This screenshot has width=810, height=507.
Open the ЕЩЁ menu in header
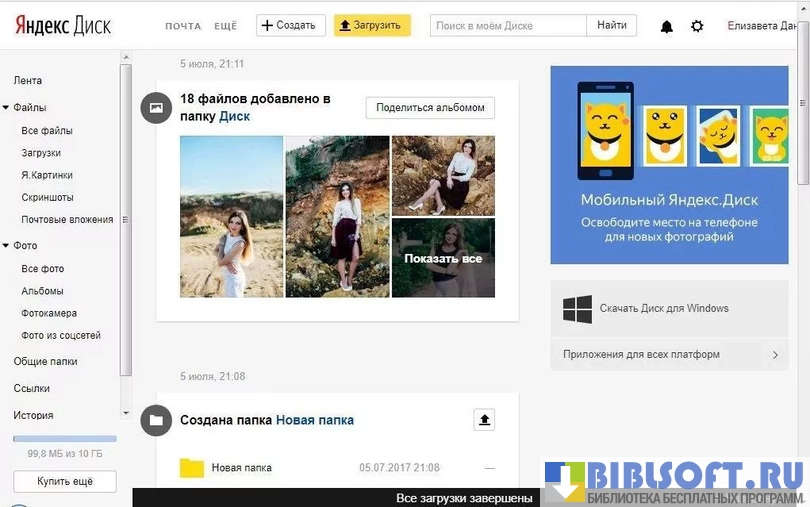(226, 26)
